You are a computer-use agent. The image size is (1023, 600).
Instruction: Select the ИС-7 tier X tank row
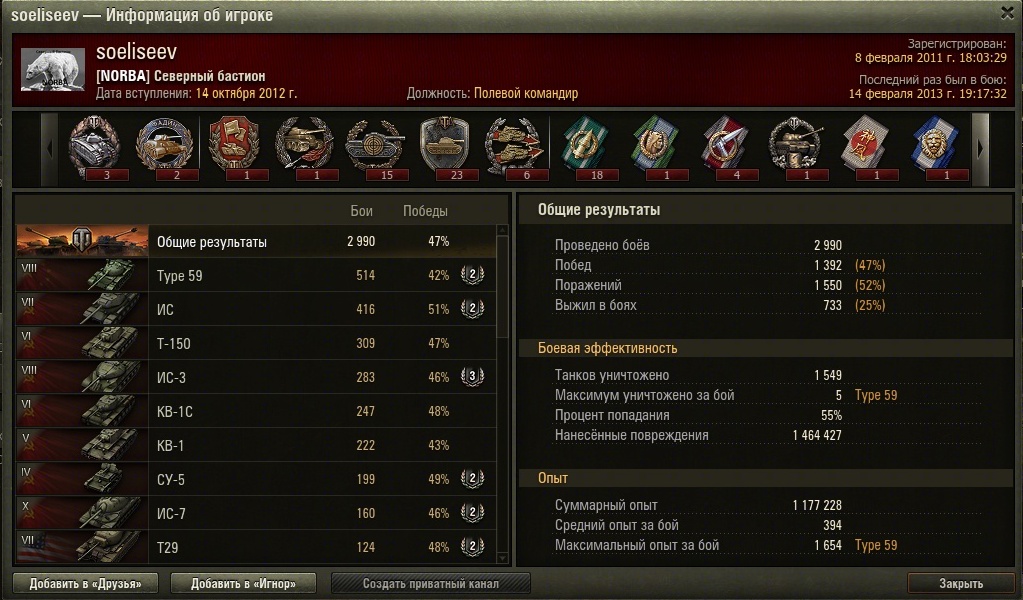click(256, 513)
